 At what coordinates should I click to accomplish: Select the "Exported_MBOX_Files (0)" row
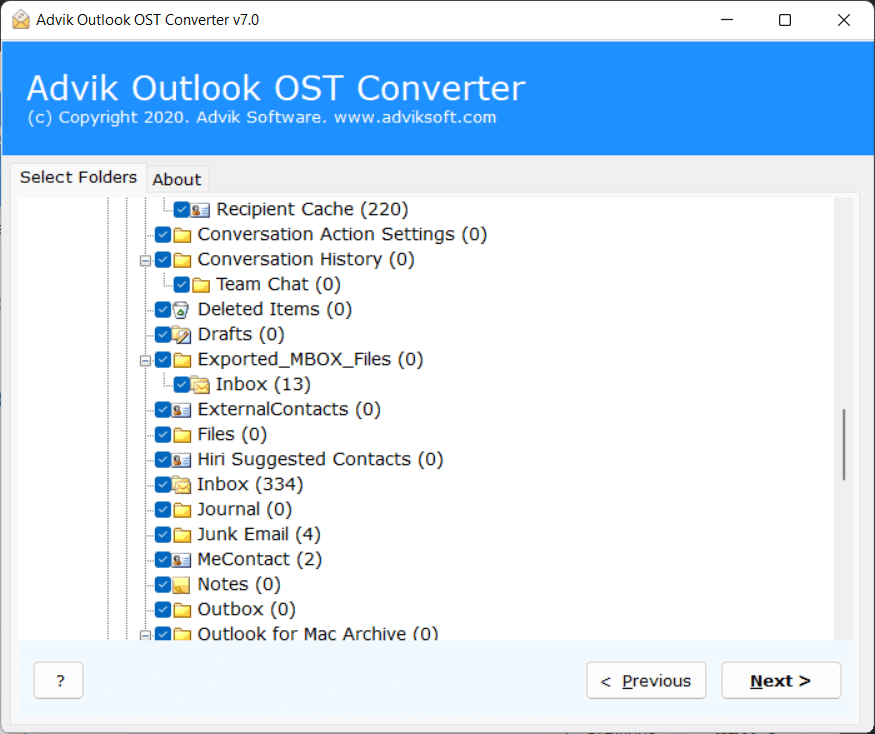click(310, 359)
